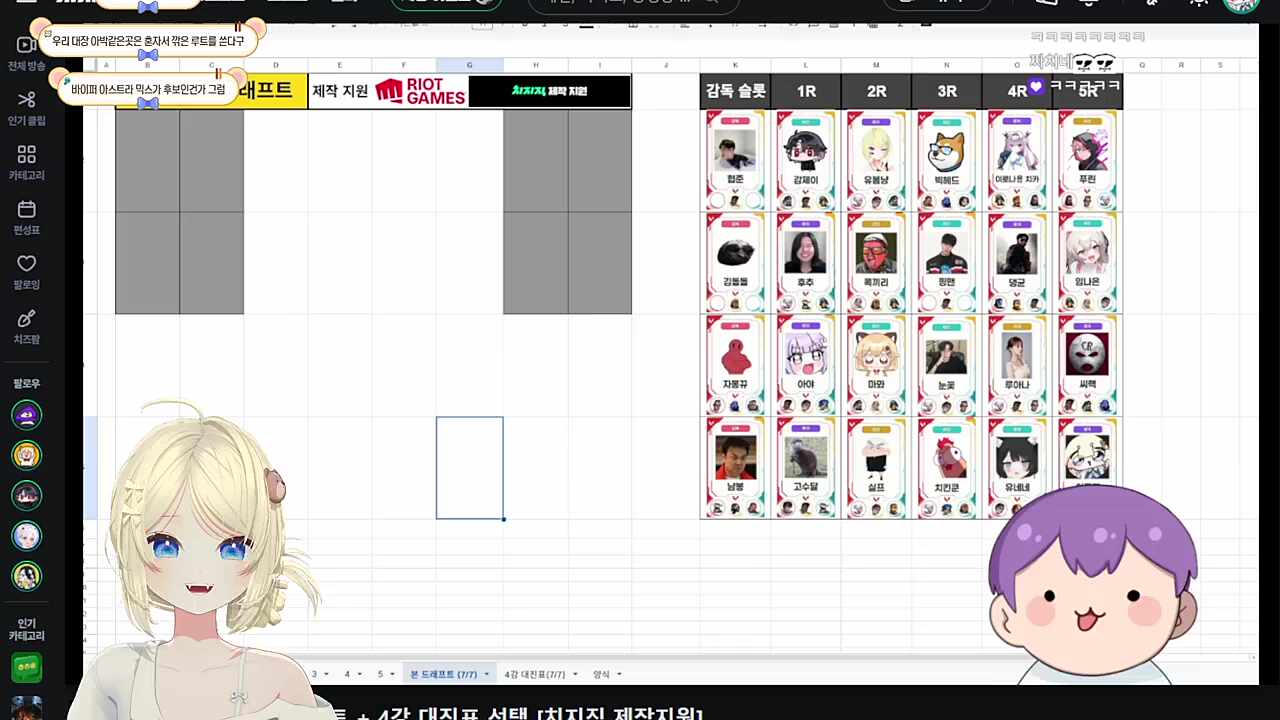Open dropdown arrow of sheet tab 5
Image resolution: width=1280 pixels, height=720 pixels.
coord(394,675)
